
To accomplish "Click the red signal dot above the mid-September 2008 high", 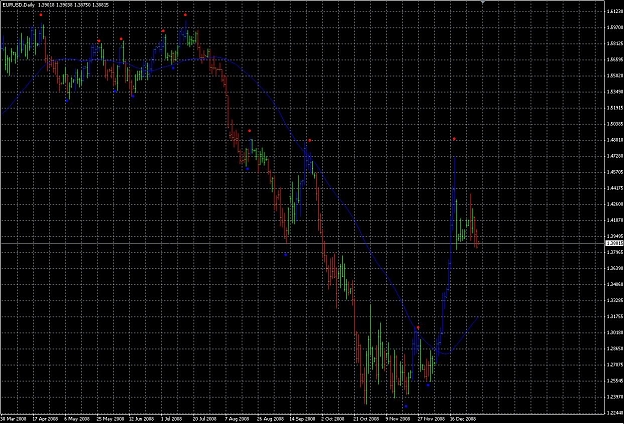I will [x=309, y=140].
